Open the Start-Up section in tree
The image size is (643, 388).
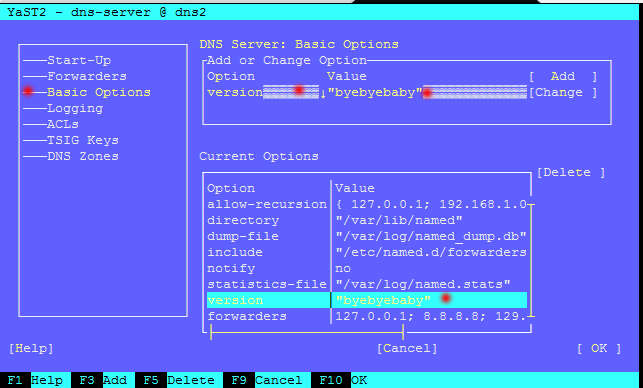[79, 60]
